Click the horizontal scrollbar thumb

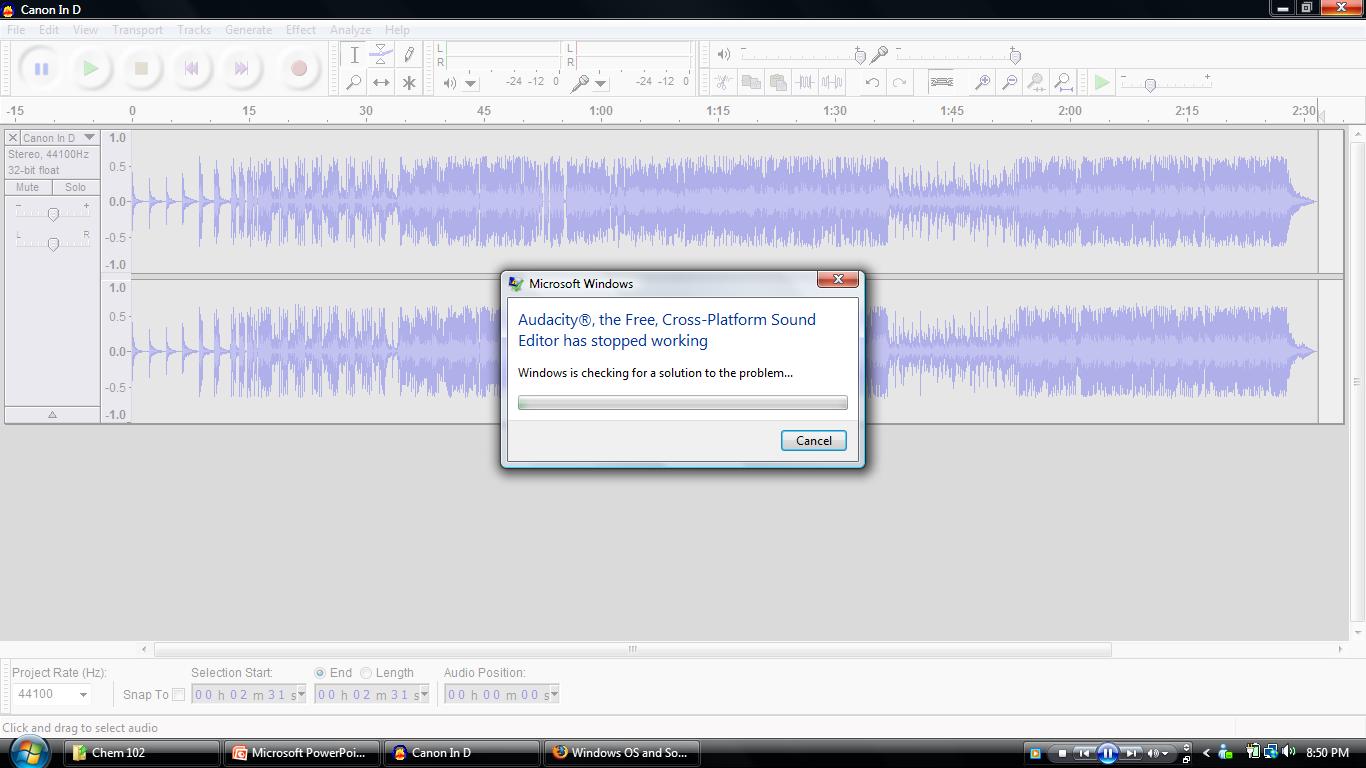[x=632, y=649]
